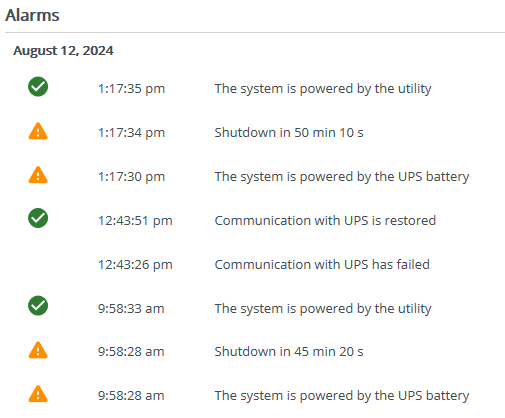Click warning triangle beside 1:17:30 pm alarm
505x418 pixels.
click(38, 175)
